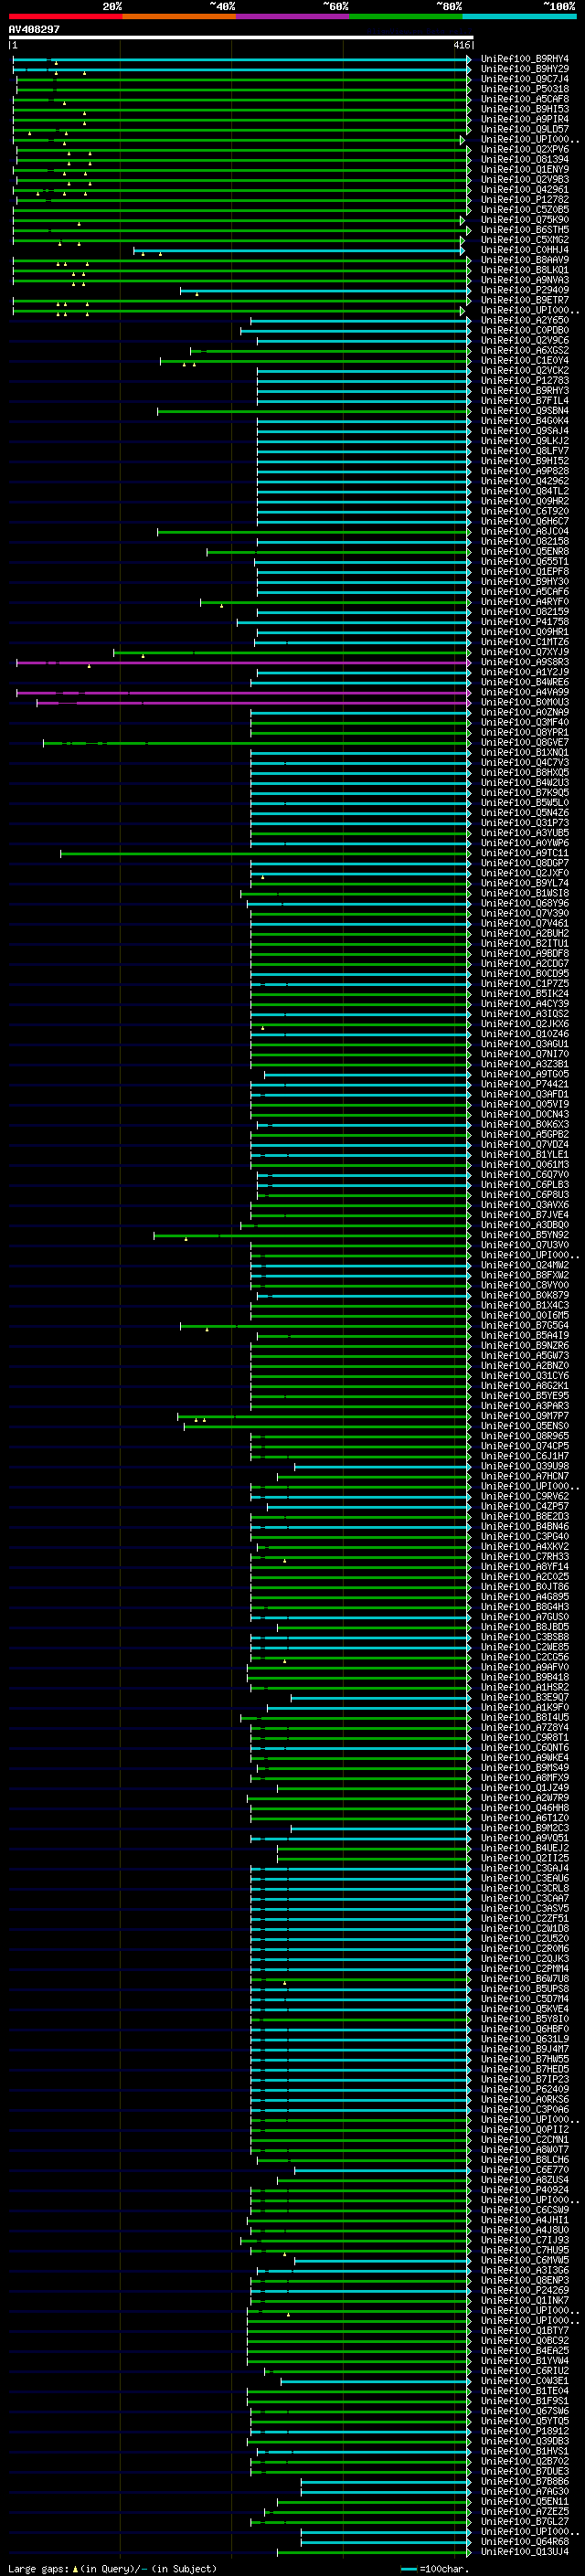
Task: Click the query end position 416
Action: [x=461, y=45]
